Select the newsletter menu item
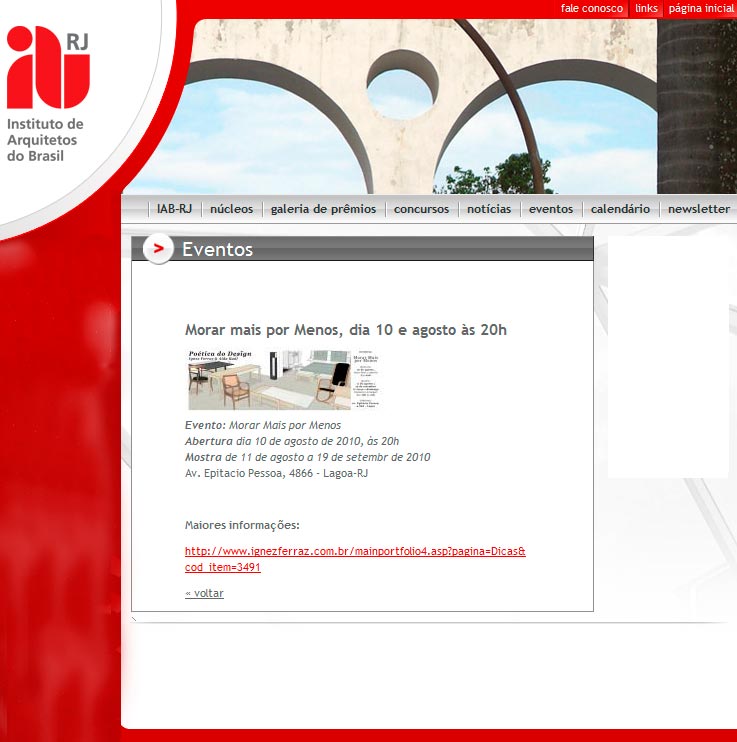Viewport: 737px width, 742px height. (x=699, y=209)
